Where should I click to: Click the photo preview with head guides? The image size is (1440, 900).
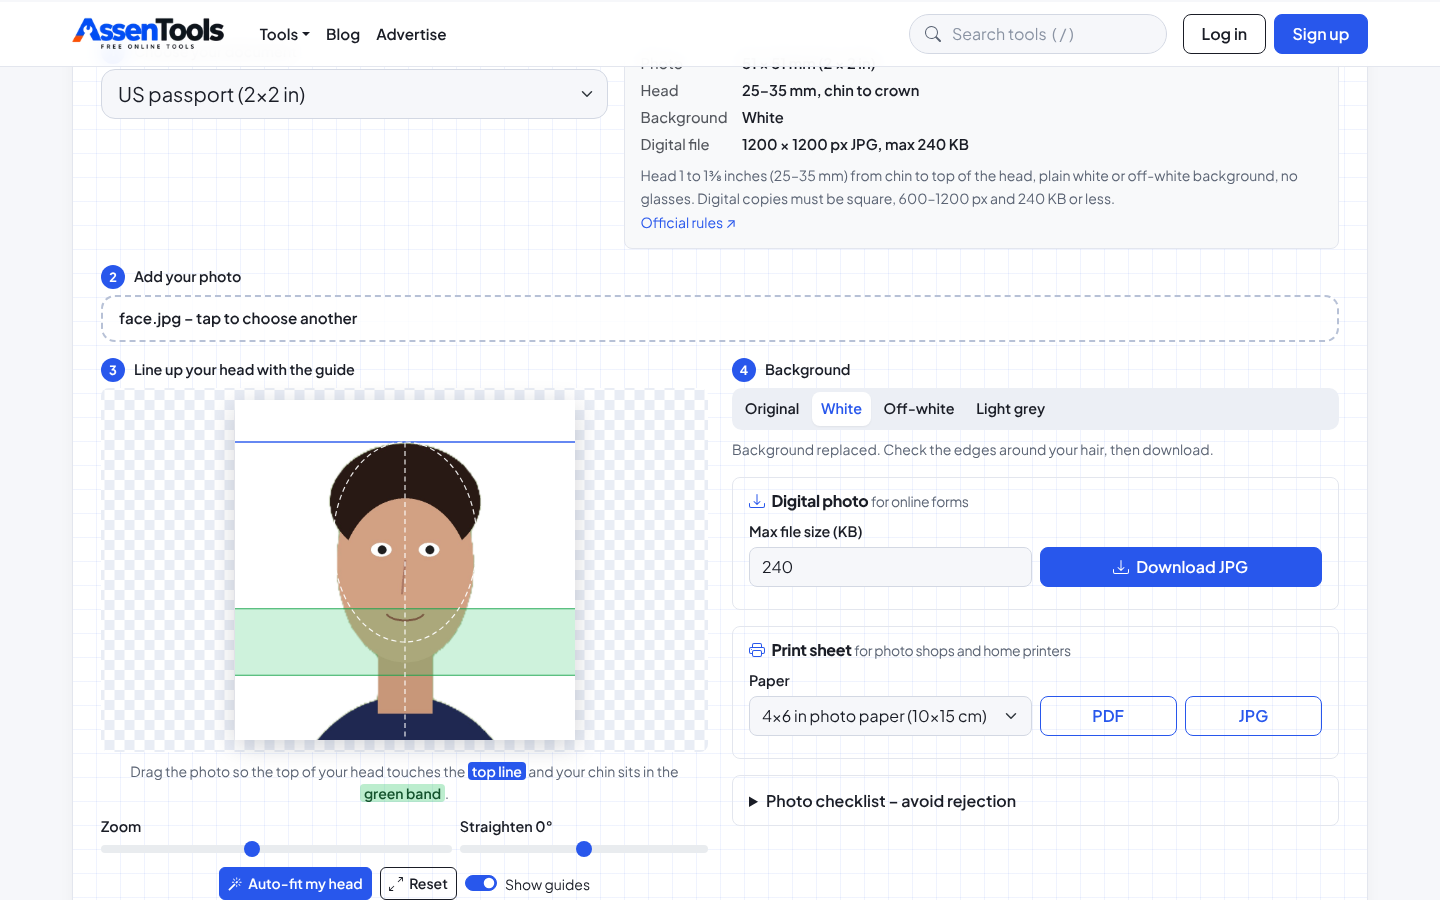click(405, 570)
